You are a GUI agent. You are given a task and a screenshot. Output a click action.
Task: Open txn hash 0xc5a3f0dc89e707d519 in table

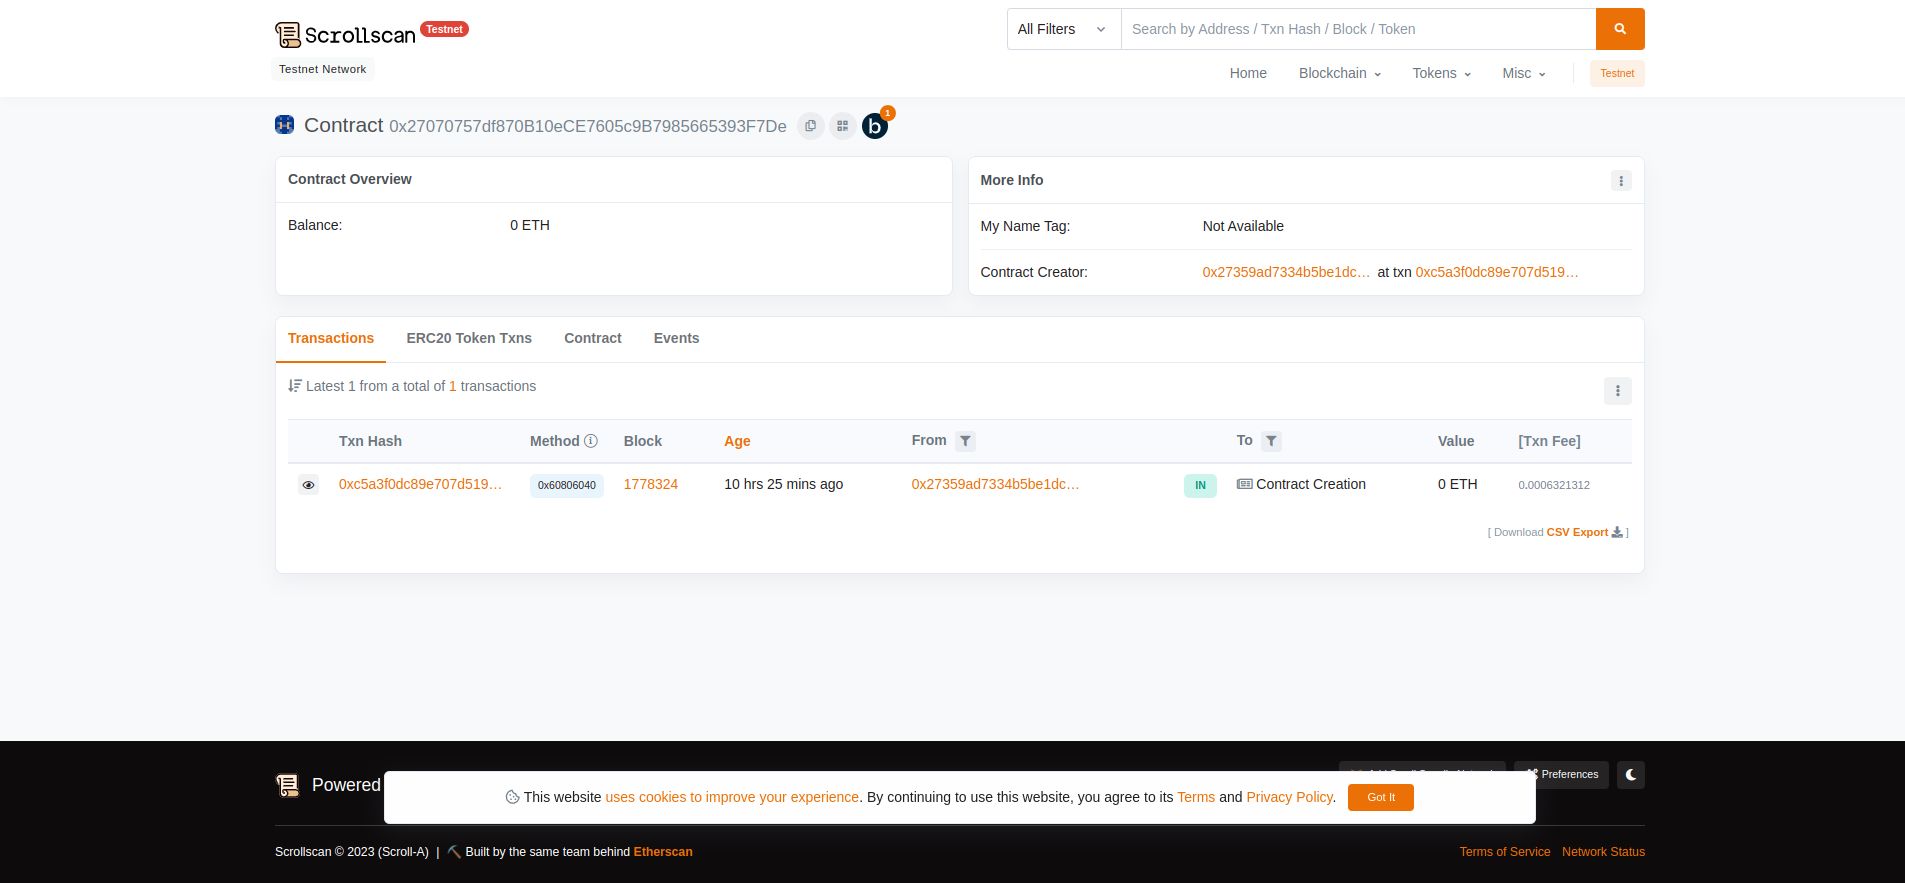tap(420, 484)
